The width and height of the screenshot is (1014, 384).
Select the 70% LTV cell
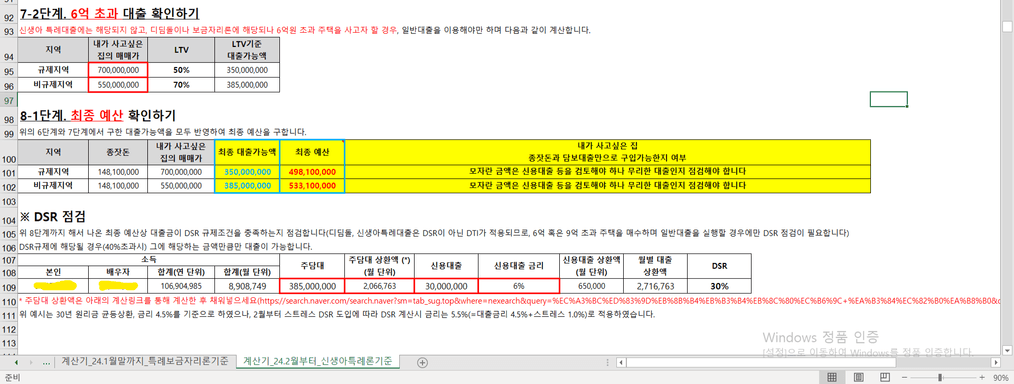tap(181, 84)
